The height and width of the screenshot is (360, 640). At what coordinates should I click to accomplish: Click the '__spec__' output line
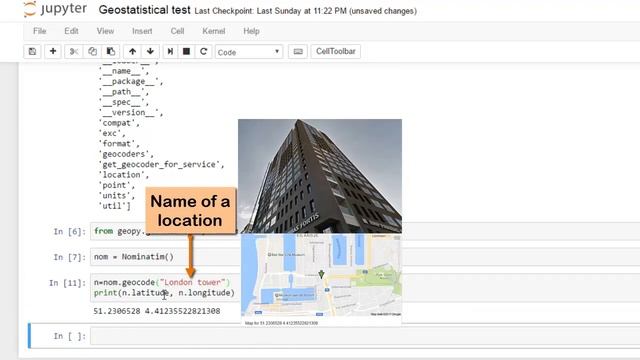click(x=124, y=102)
